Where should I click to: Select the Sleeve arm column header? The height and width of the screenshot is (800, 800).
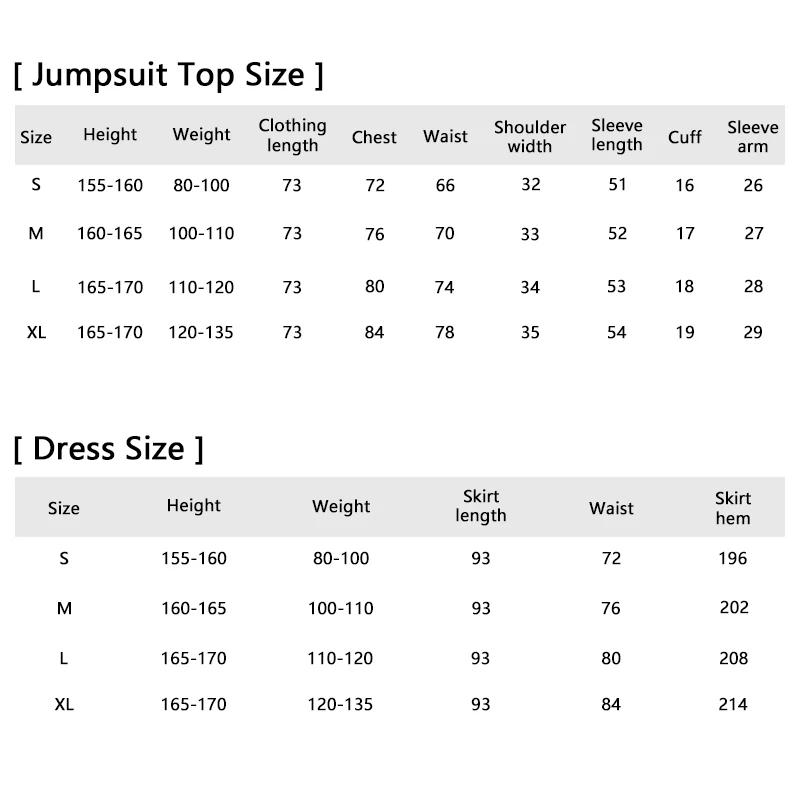752,137
